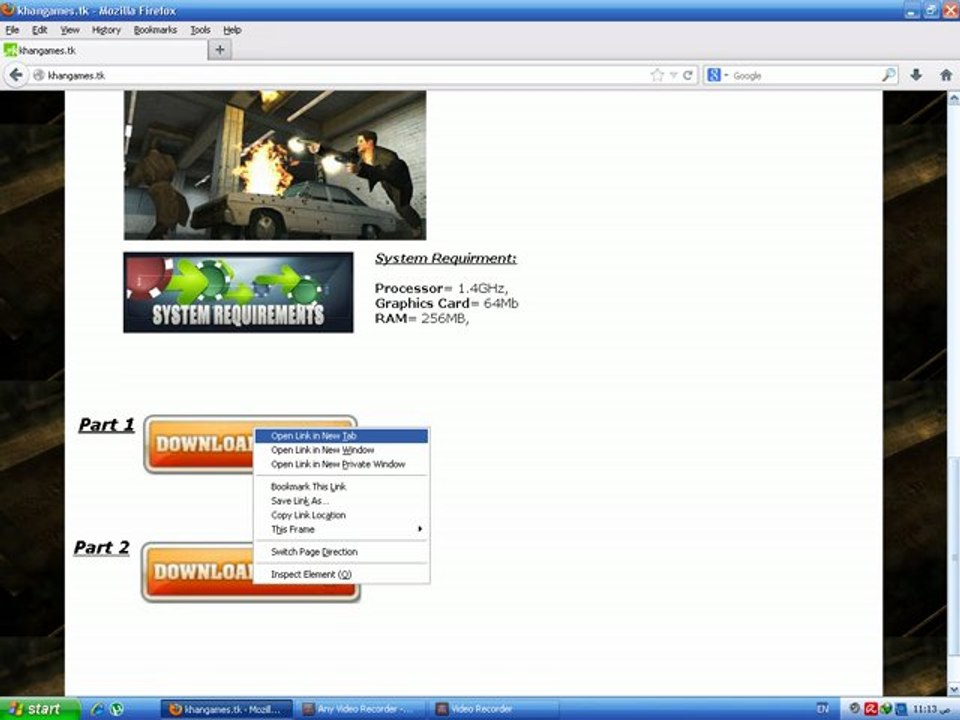The width and height of the screenshot is (960, 720).
Task: Click the System Requirment heading text
Action: (x=446, y=258)
